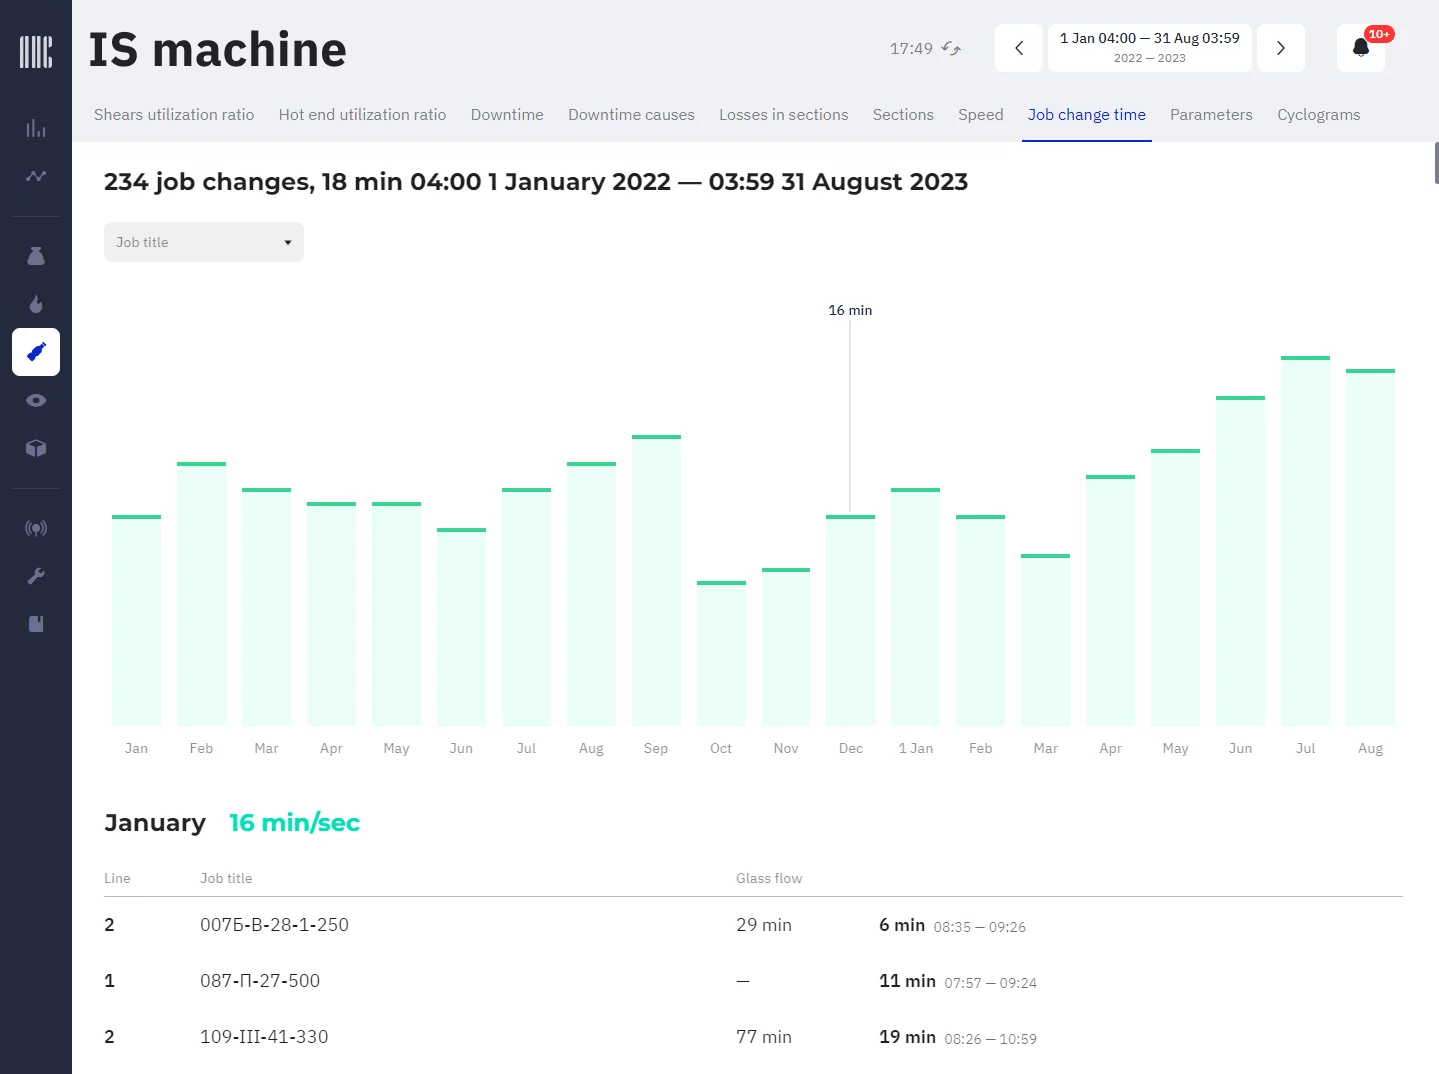Go to next date period

click(1280, 48)
